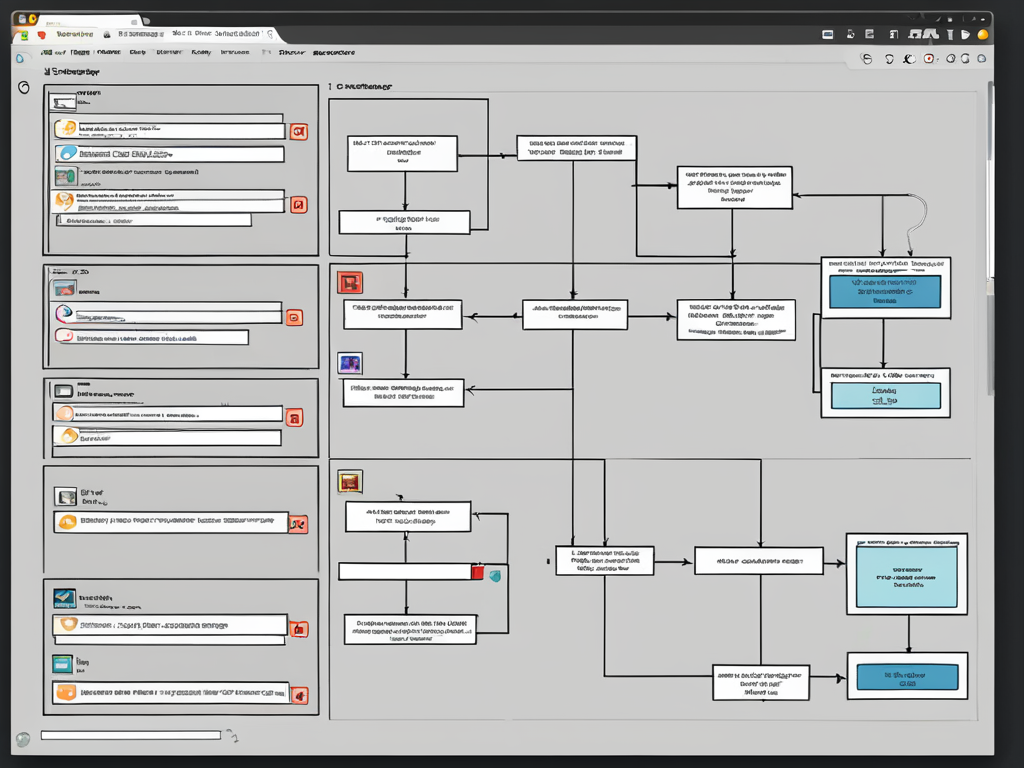Image resolution: width=1024 pixels, height=768 pixels.
Task: Click the teal card icon in the fifth left panel
Action: coord(63,664)
